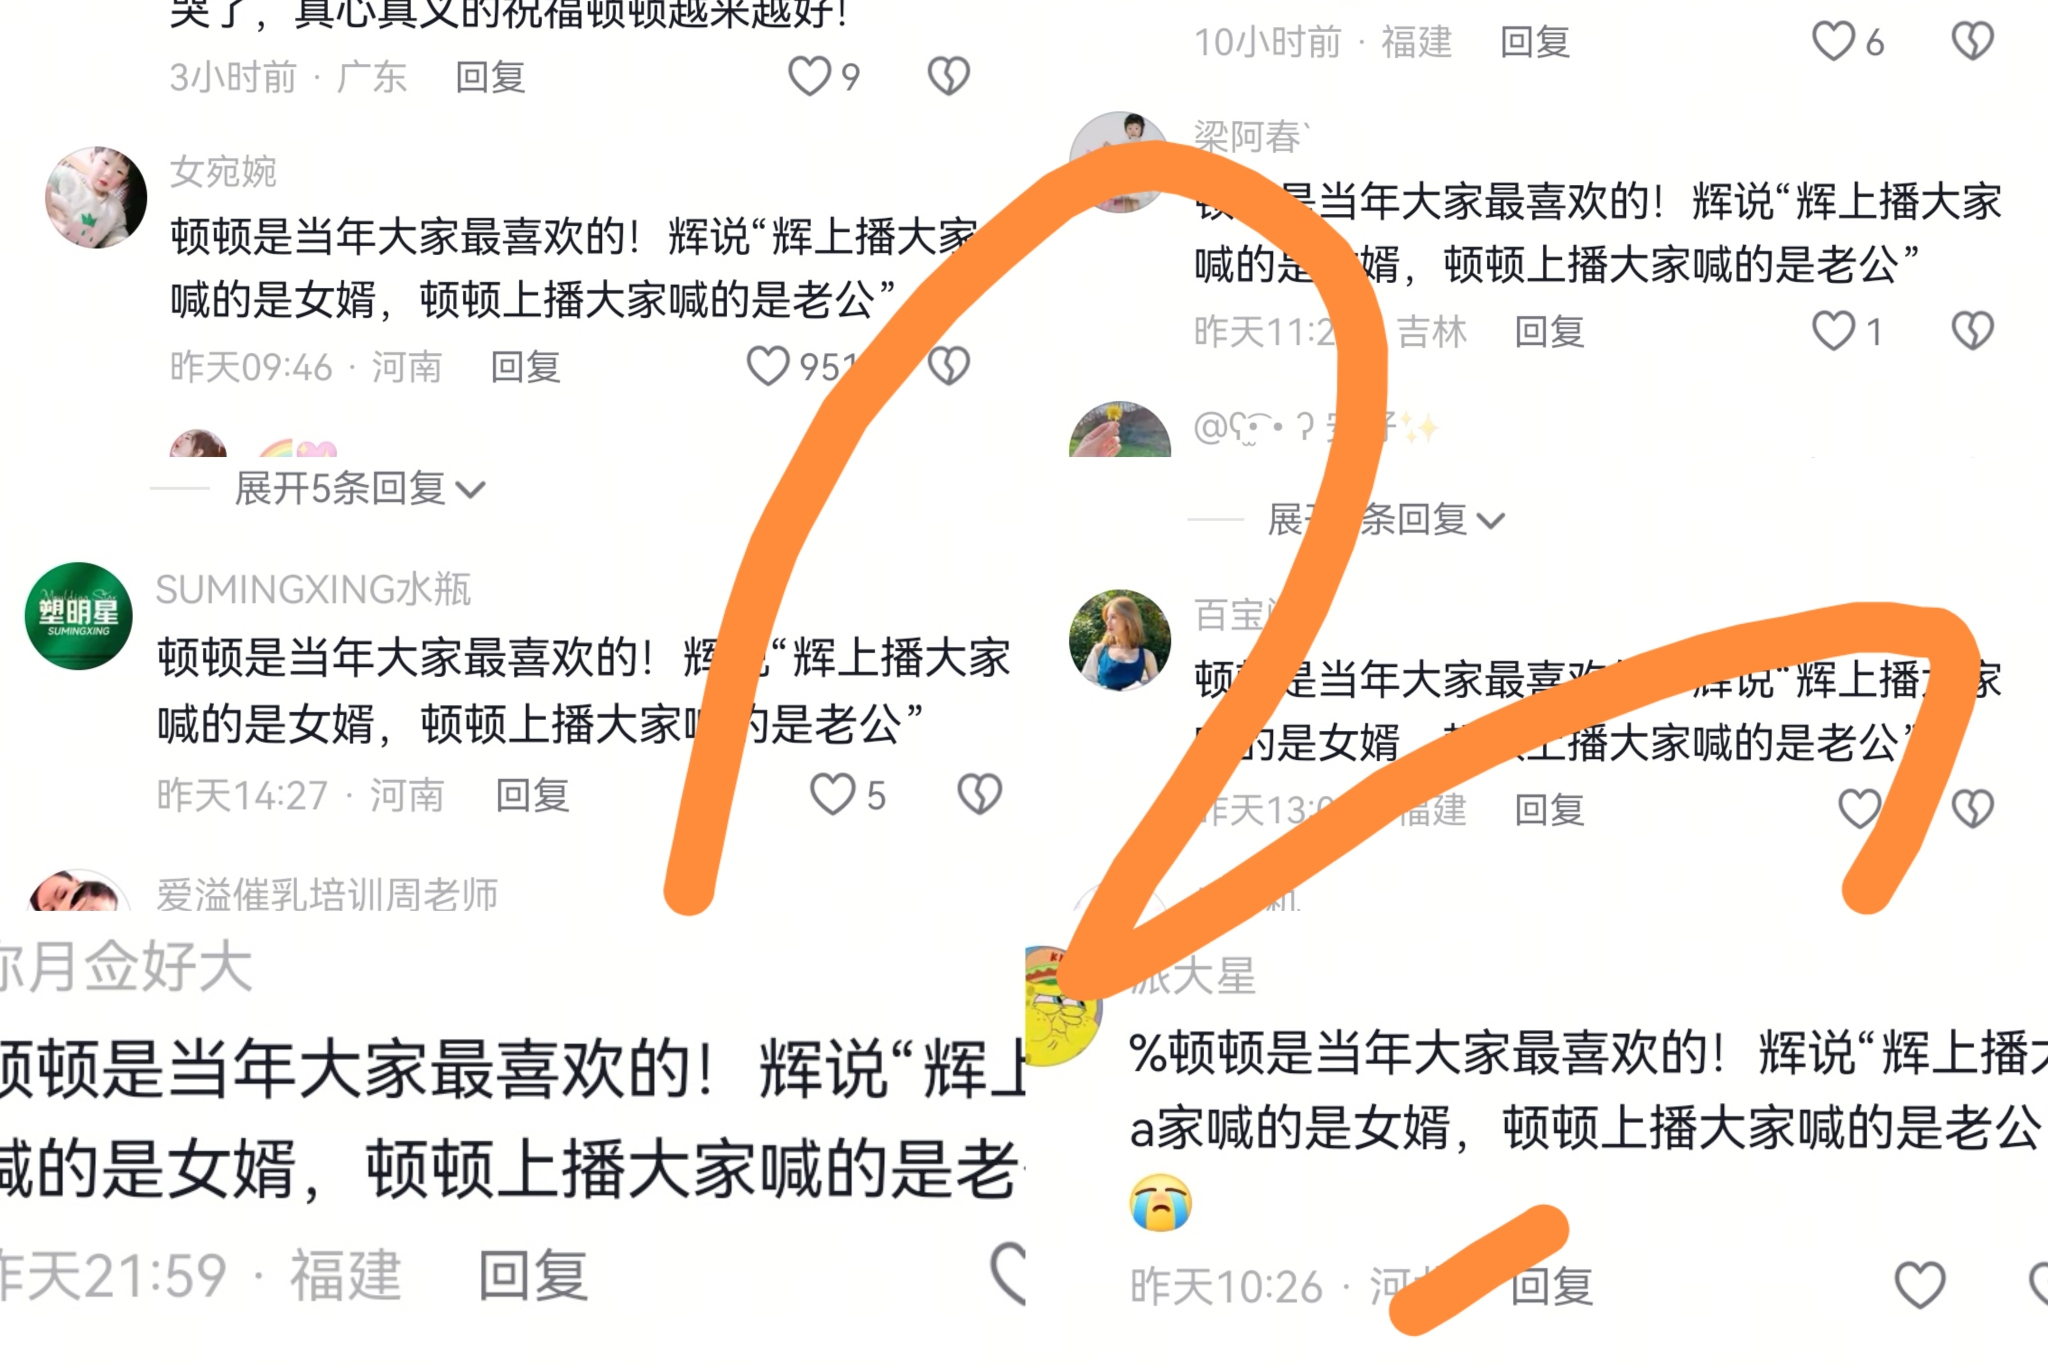Image resolution: width=2048 pixels, height=1365 pixels.
Task: Like 派大星's comment posted 昨天10:26
Action: pos(1920,1285)
